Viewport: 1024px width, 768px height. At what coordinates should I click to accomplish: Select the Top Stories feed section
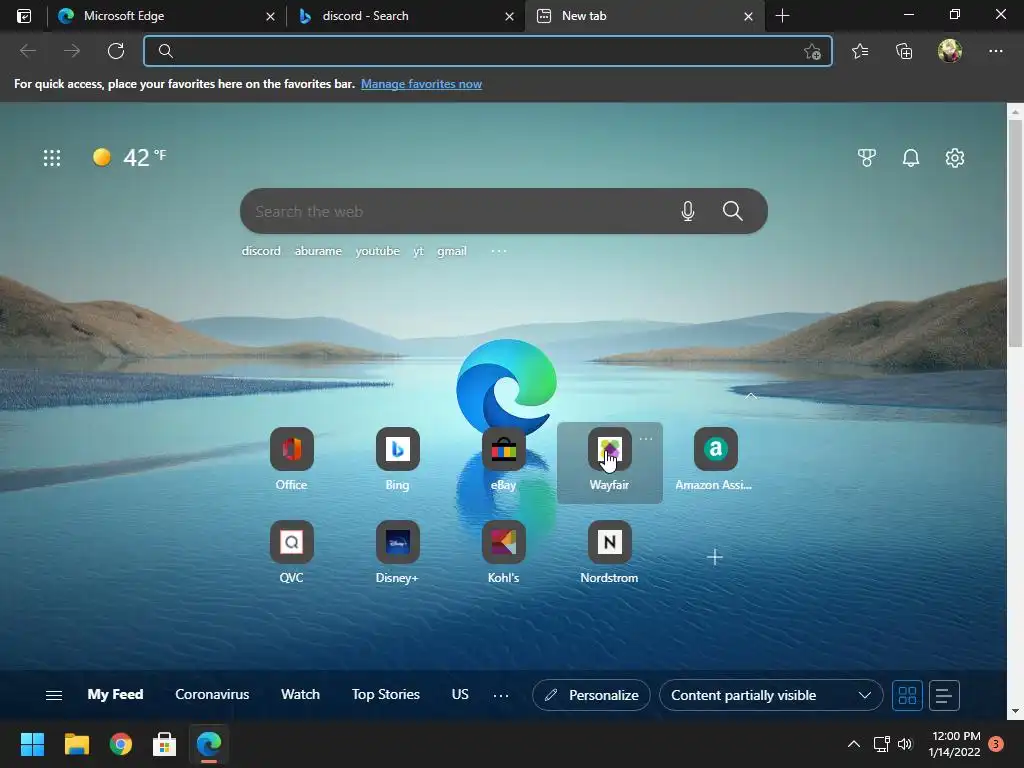pyautogui.click(x=385, y=694)
